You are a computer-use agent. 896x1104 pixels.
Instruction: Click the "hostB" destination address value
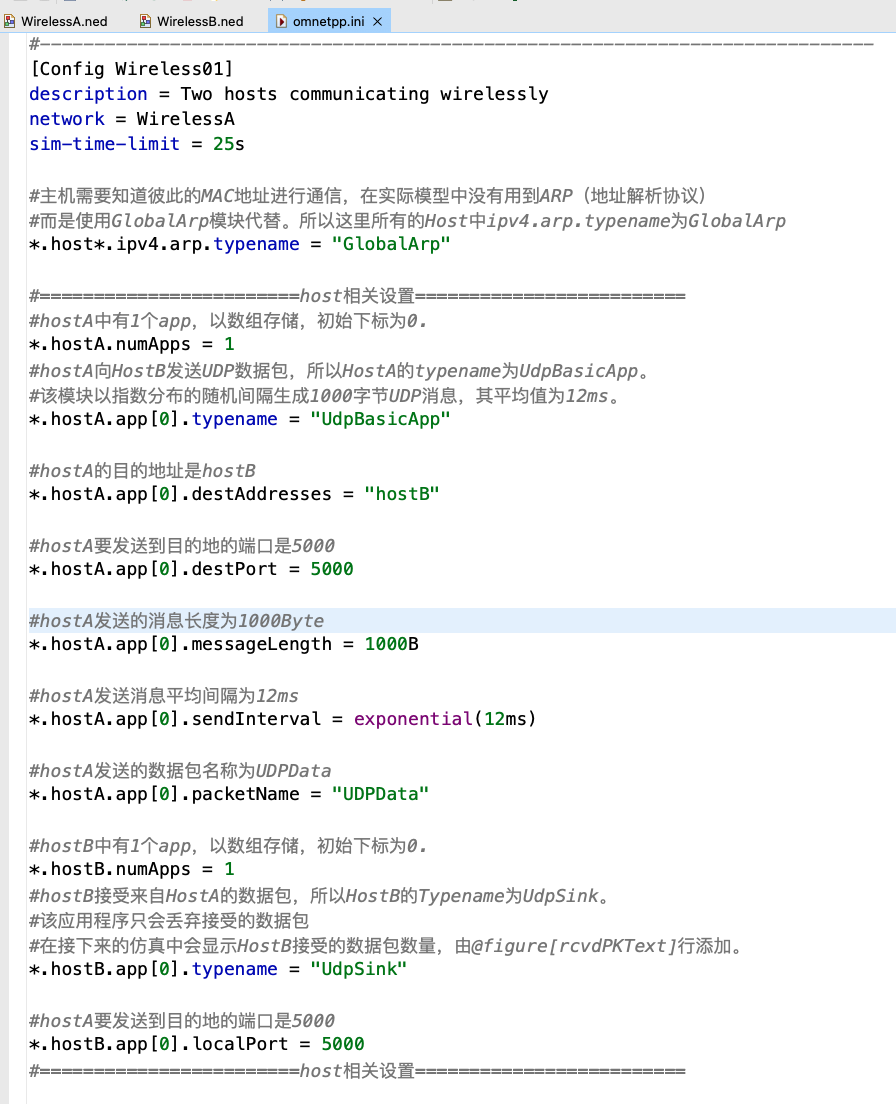[x=402, y=493]
